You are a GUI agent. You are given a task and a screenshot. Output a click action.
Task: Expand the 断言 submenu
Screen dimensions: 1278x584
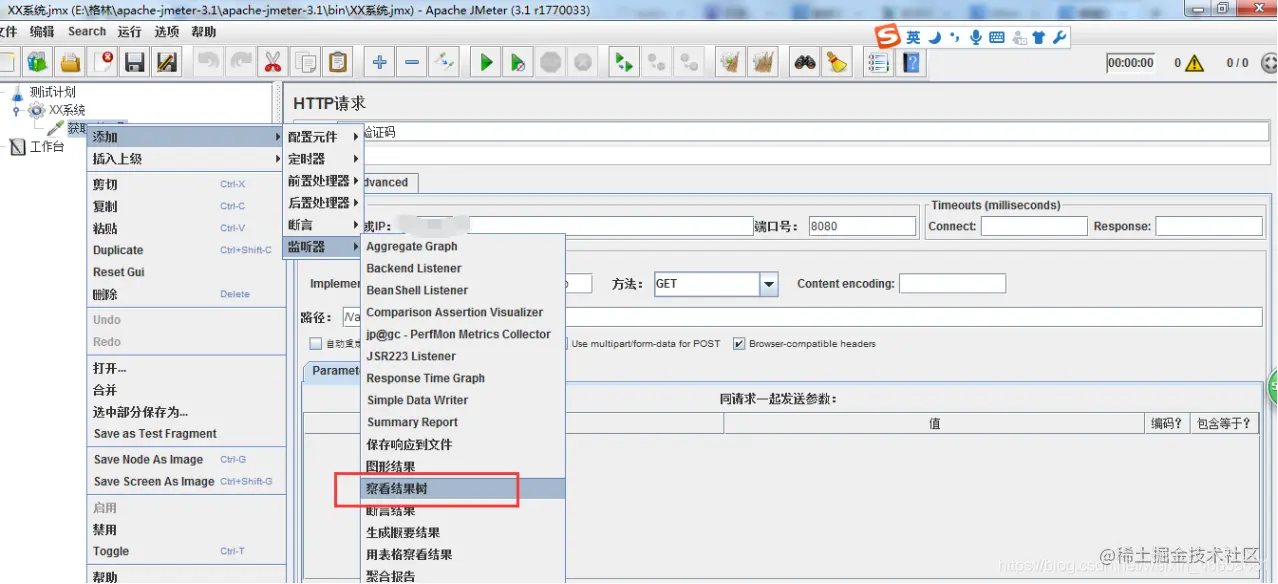(323, 225)
